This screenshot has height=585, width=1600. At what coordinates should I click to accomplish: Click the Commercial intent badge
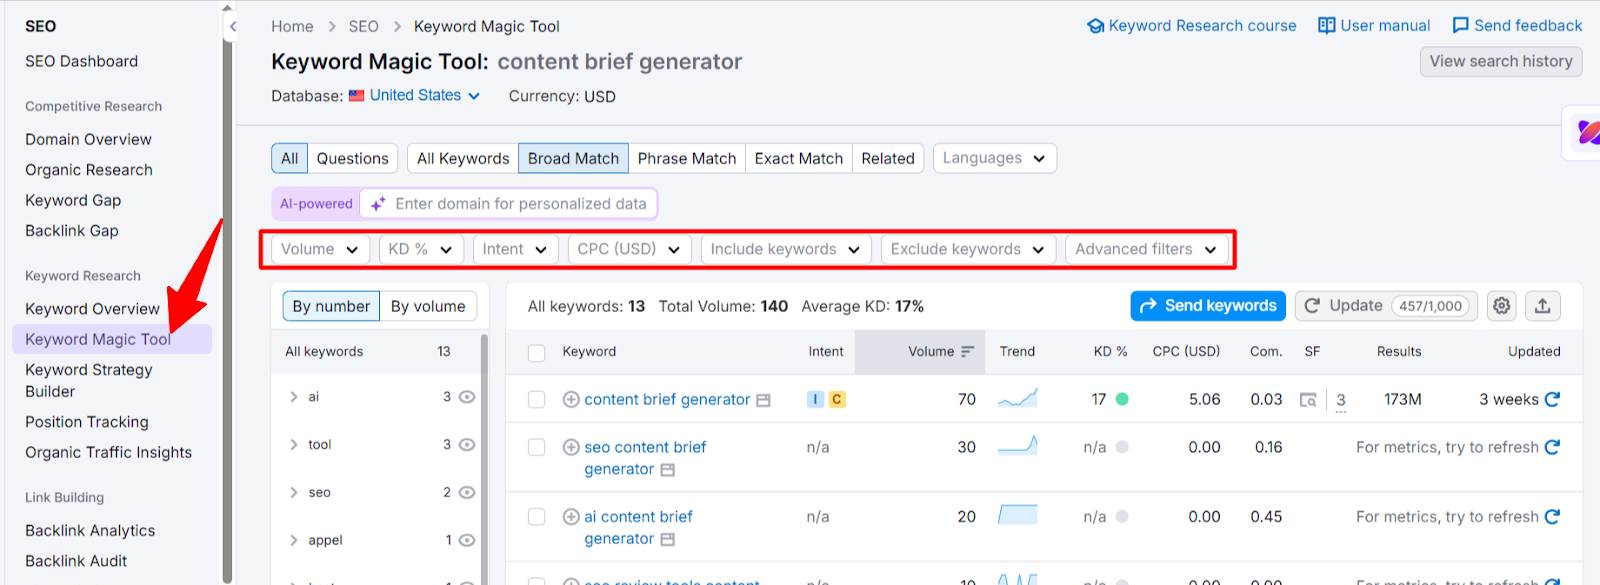837,399
